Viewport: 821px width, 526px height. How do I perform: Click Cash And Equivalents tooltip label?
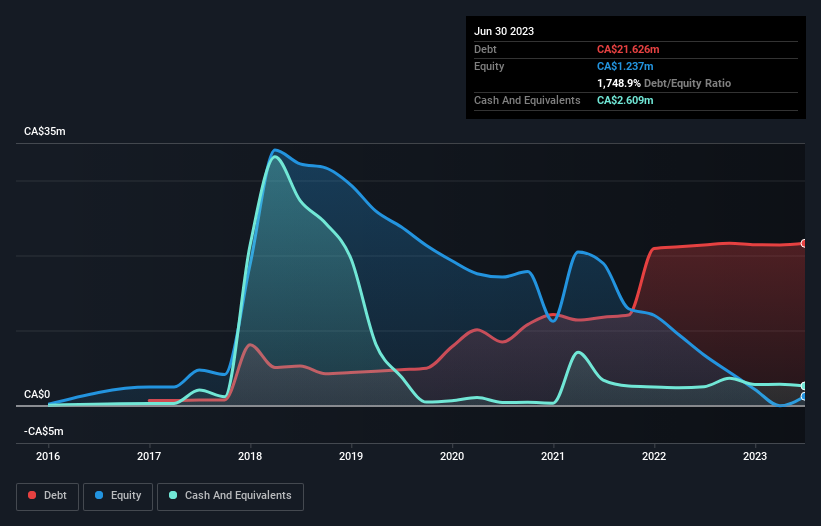(x=527, y=100)
